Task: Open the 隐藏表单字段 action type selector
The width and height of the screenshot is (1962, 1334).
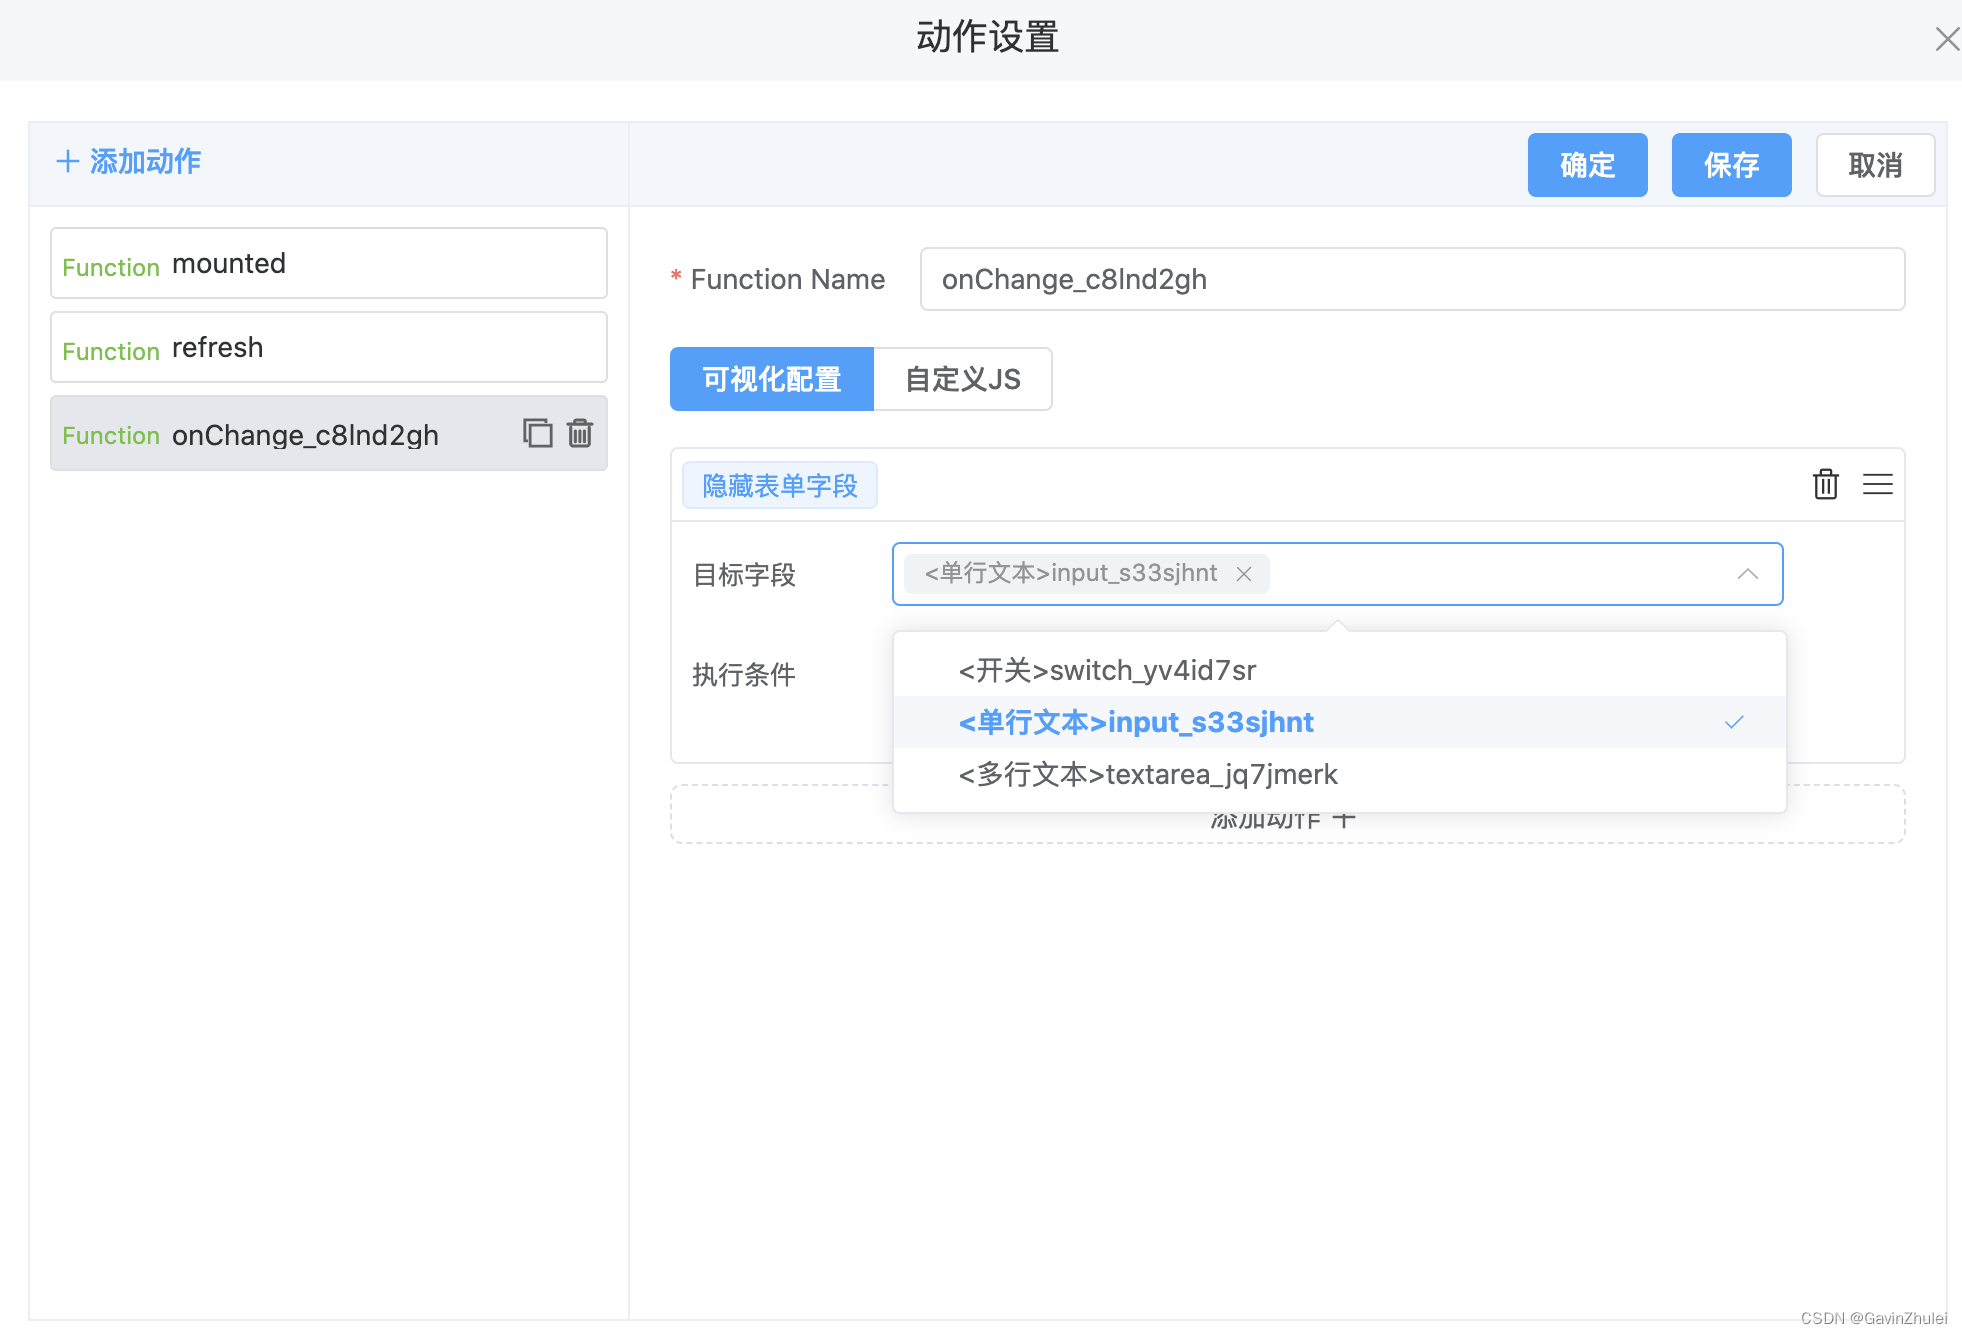Action: tap(779, 484)
